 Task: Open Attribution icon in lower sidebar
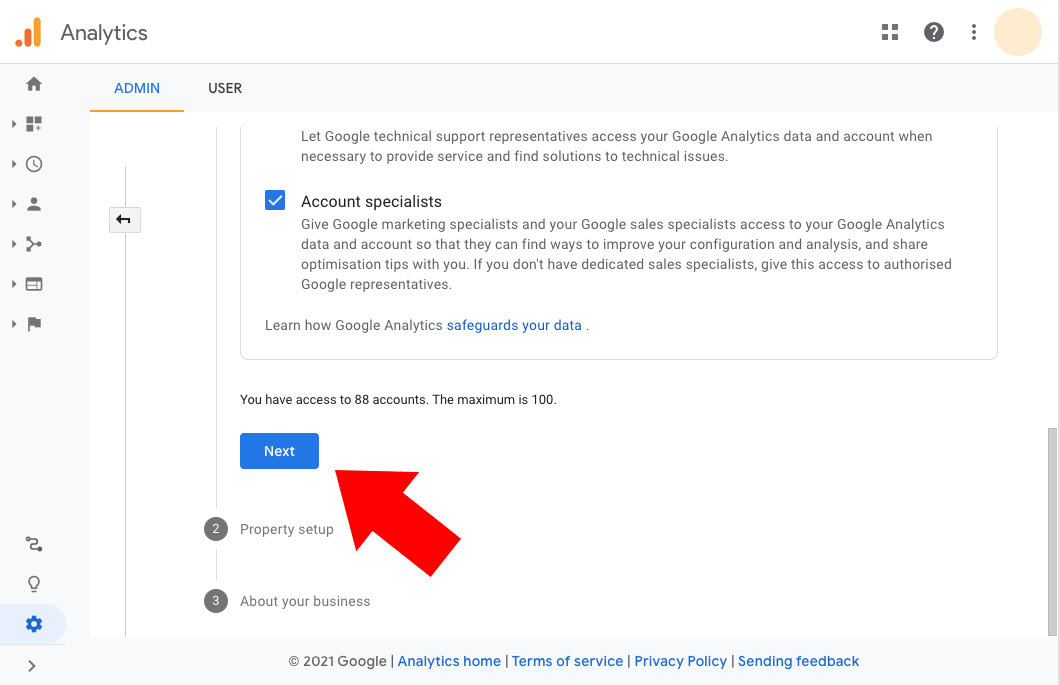[34, 544]
